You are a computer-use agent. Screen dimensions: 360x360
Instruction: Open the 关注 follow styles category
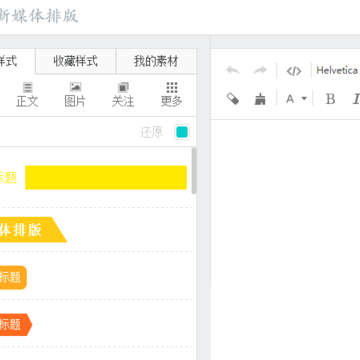[x=123, y=95]
